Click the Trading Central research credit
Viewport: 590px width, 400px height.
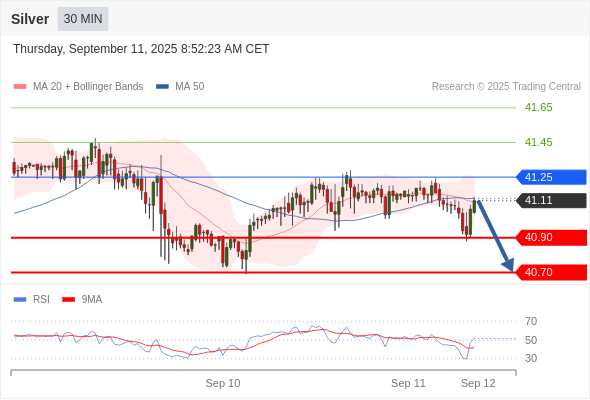pos(506,87)
